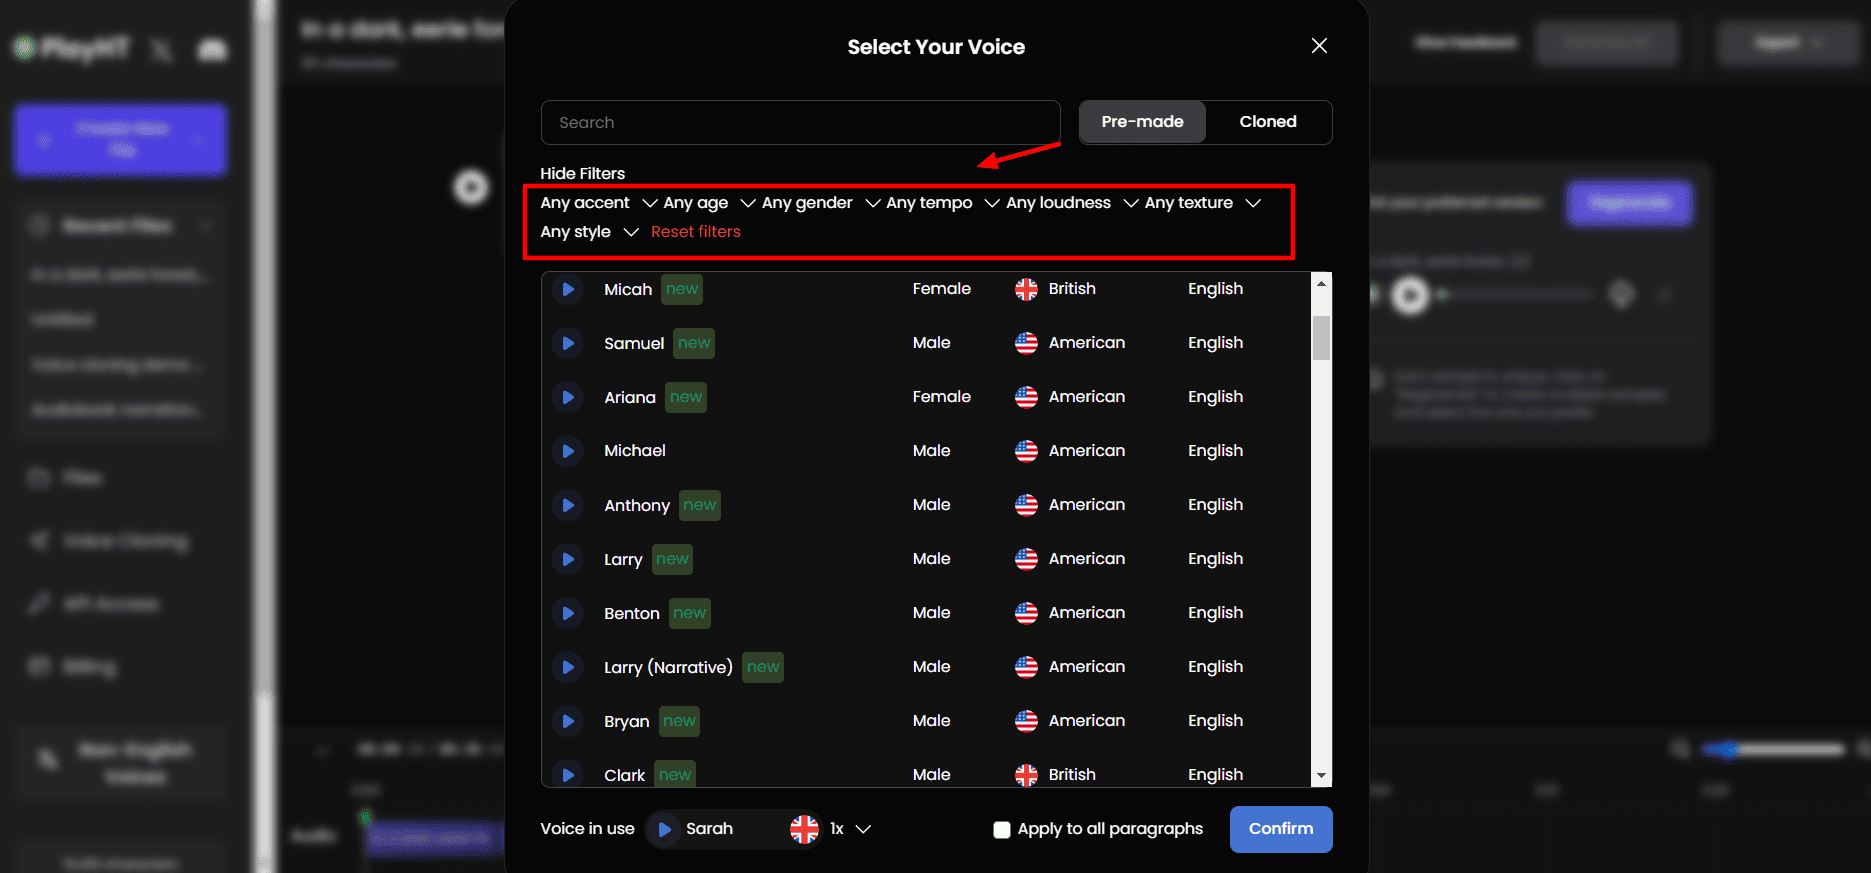This screenshot has height=873, width=1871.
Task: Open the Any tempo dropdown
Action: [942, 203]
